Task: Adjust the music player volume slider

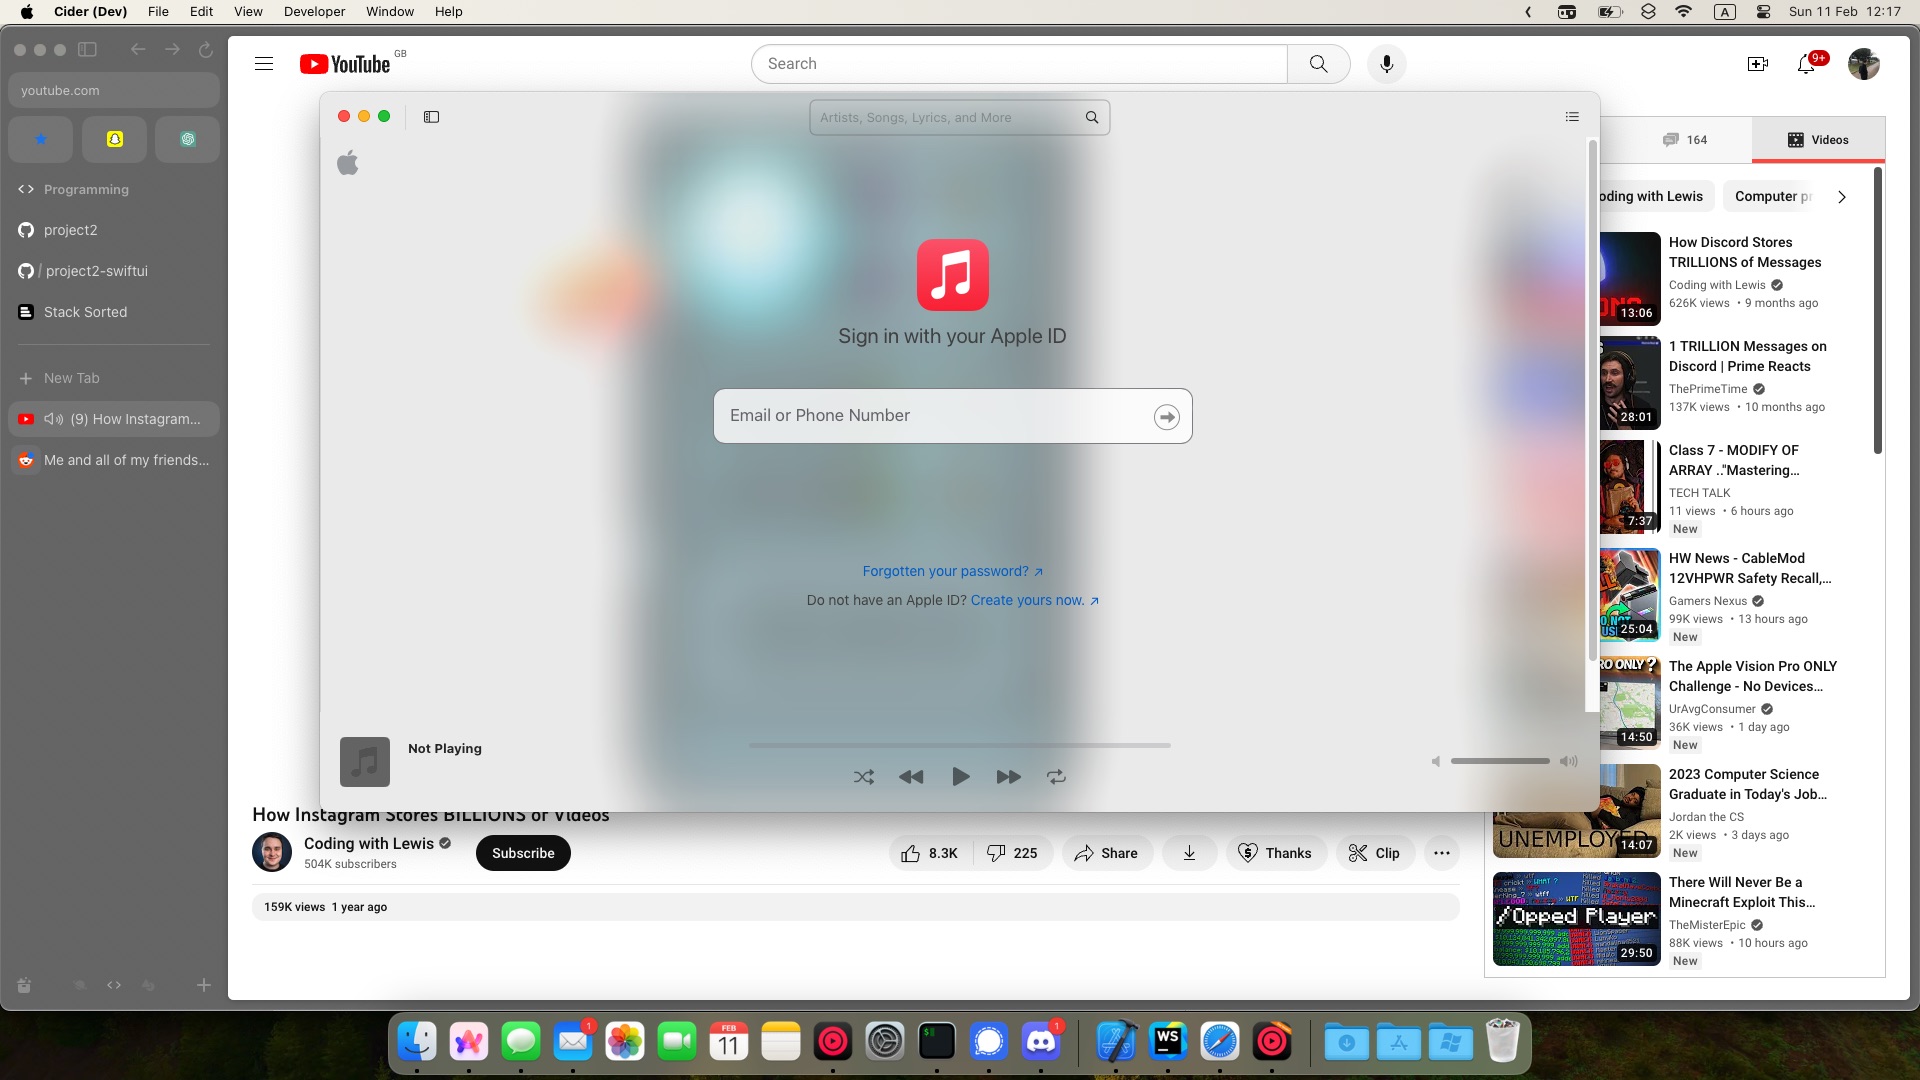Action: pyautogui.click(x=1500, y=761)
